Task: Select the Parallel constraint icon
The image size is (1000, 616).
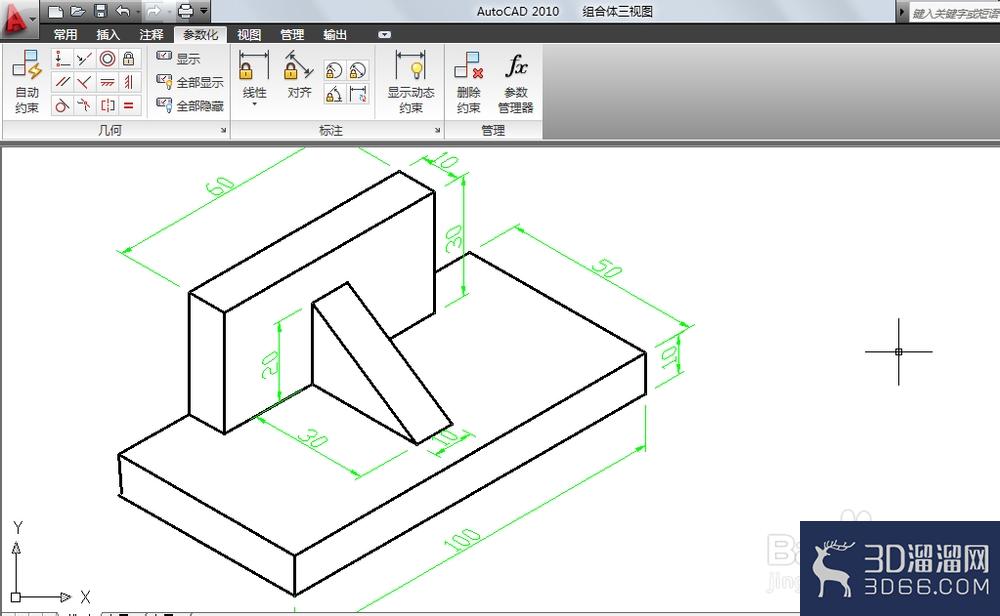Action: (62, 82)
